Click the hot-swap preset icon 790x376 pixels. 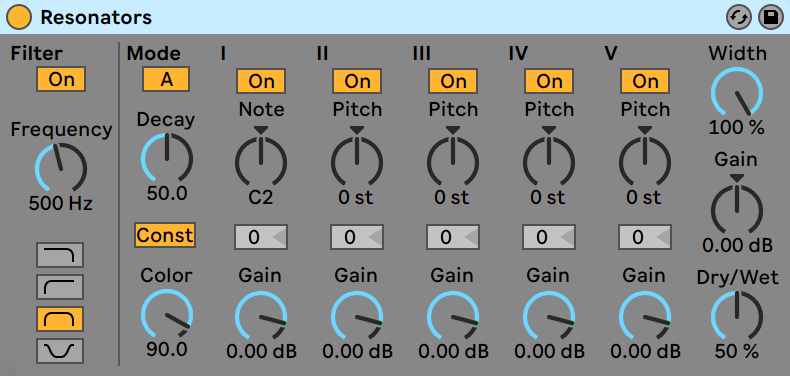coord(739,18)
